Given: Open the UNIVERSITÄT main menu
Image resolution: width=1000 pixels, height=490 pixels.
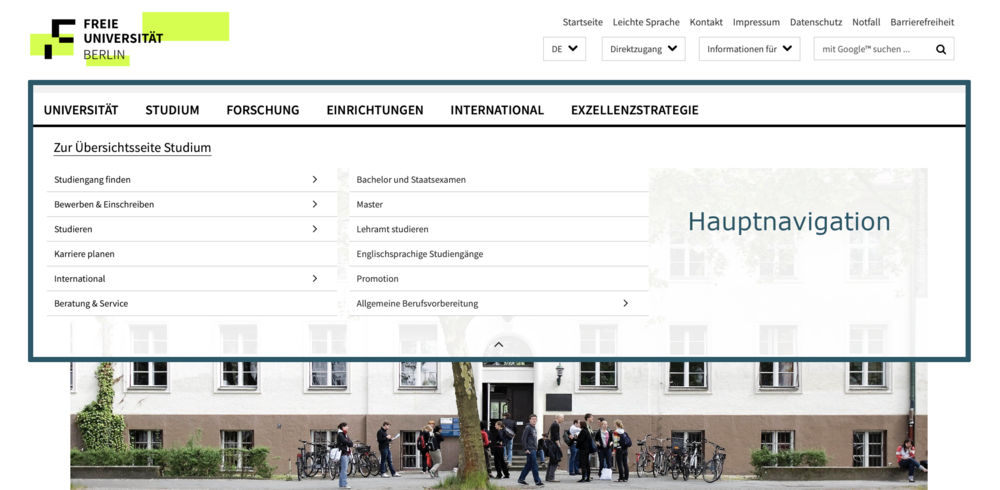Looking at the screenshot, I should pyautogui.click(x=81, y=110).
